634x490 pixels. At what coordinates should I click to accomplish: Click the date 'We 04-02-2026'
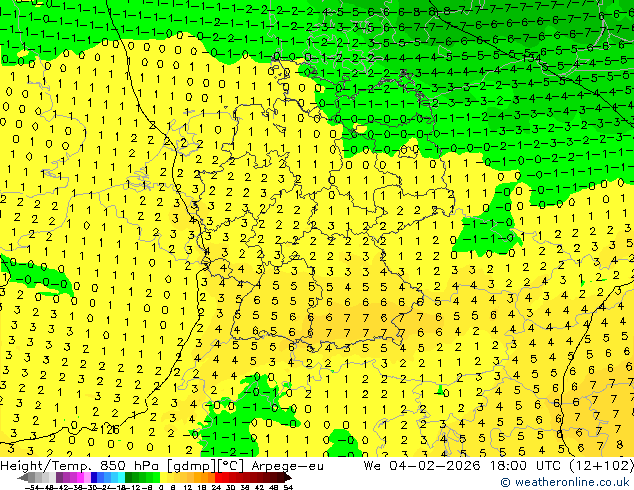point(422,466)
